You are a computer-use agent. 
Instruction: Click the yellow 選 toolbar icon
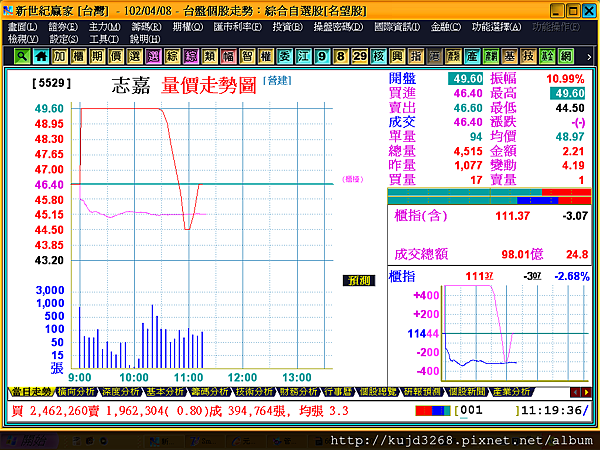135,56
